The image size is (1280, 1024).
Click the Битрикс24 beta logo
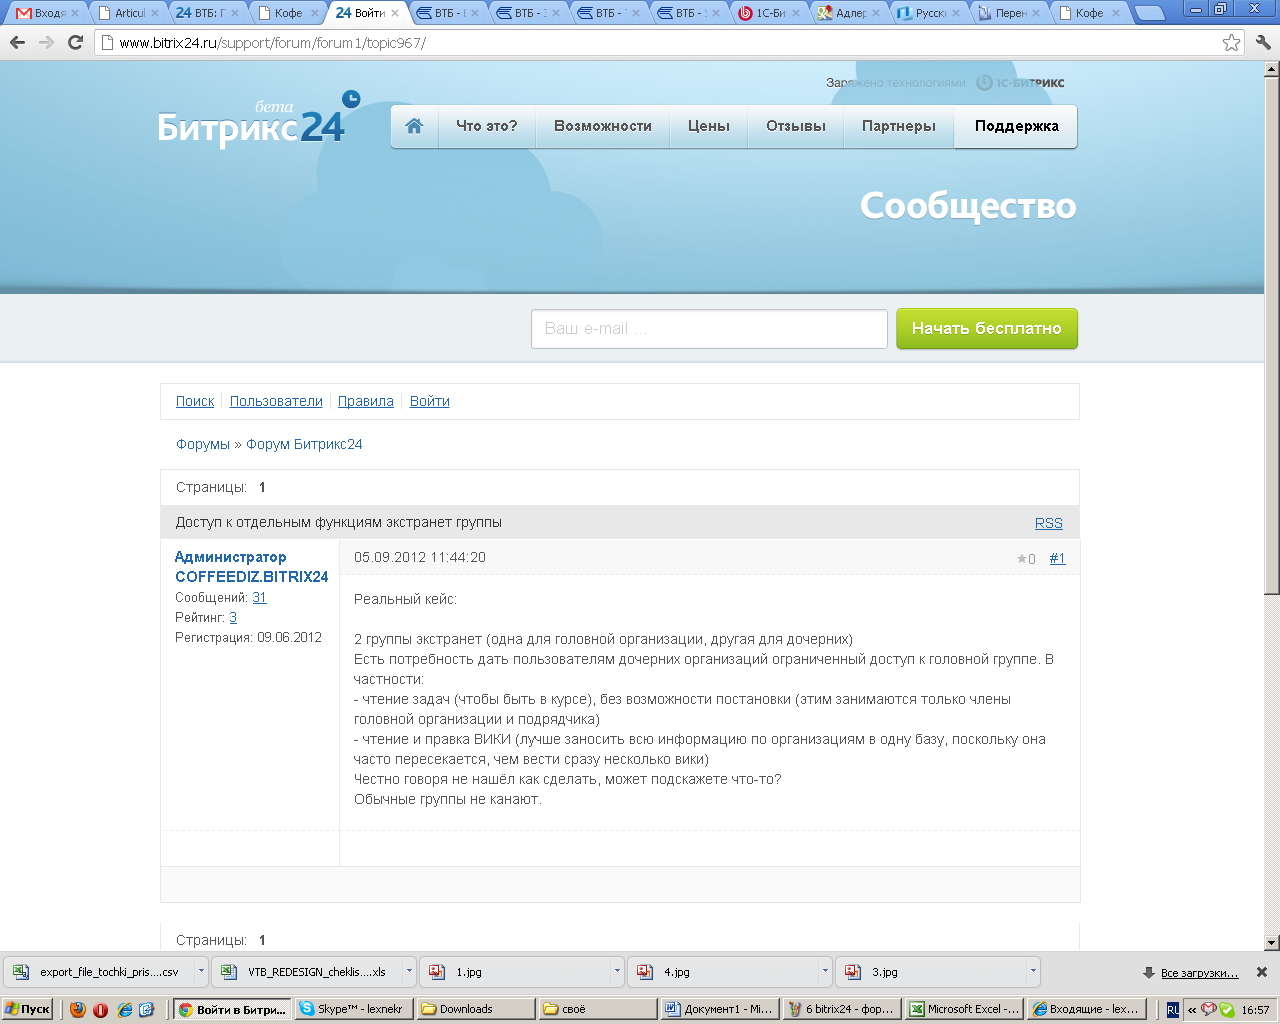(258, 121)
